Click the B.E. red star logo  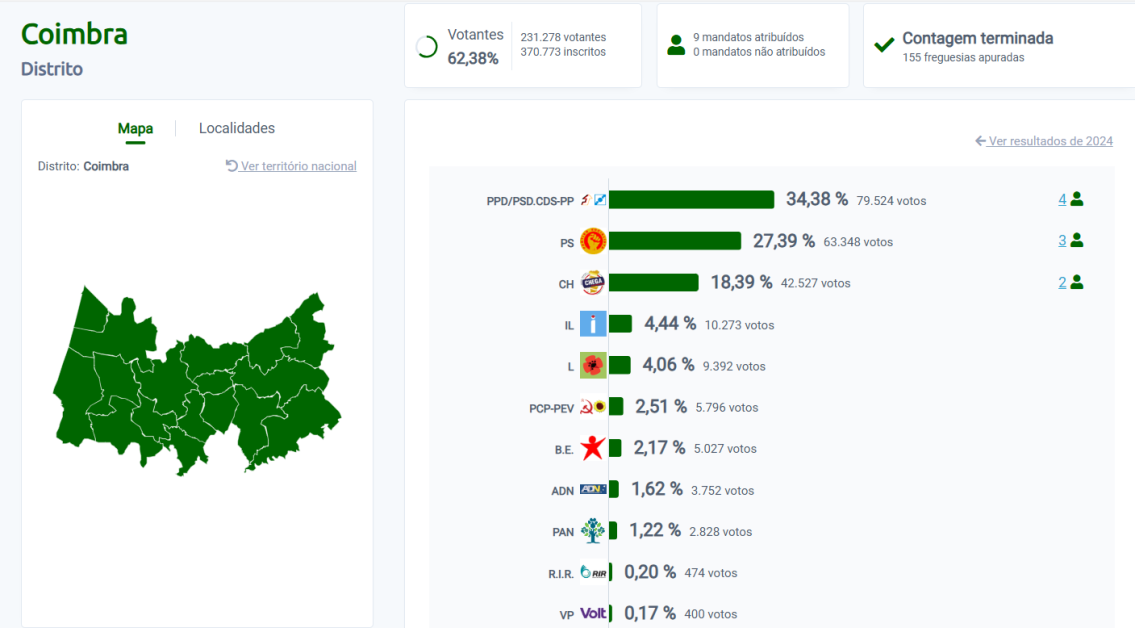pyautogui.click(x=592, y=448)
